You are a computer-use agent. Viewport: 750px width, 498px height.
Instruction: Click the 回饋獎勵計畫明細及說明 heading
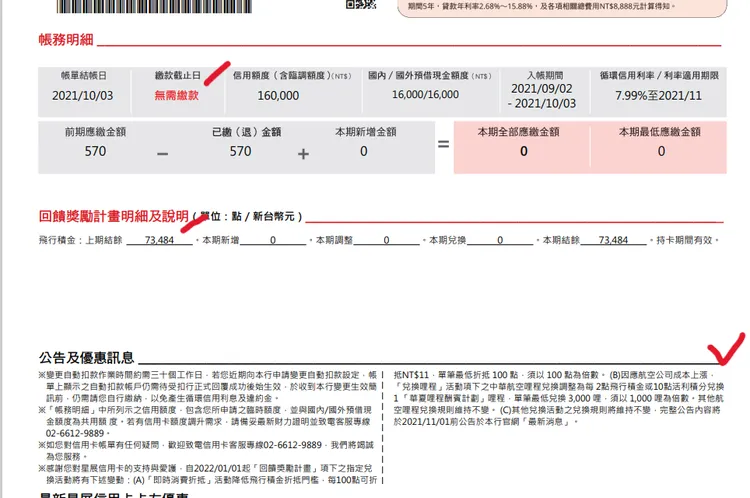[x=114, y=216]
